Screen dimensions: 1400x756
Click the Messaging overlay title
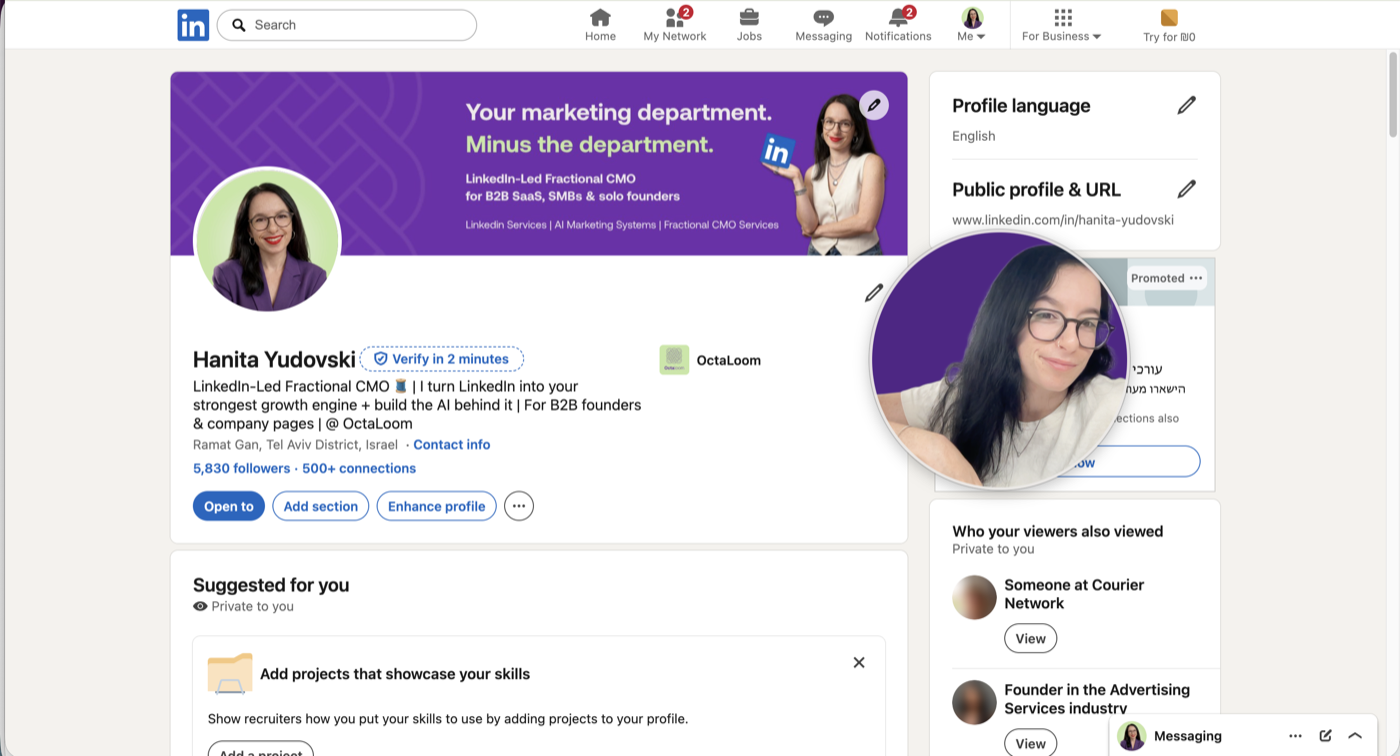tap(1188, 736)
